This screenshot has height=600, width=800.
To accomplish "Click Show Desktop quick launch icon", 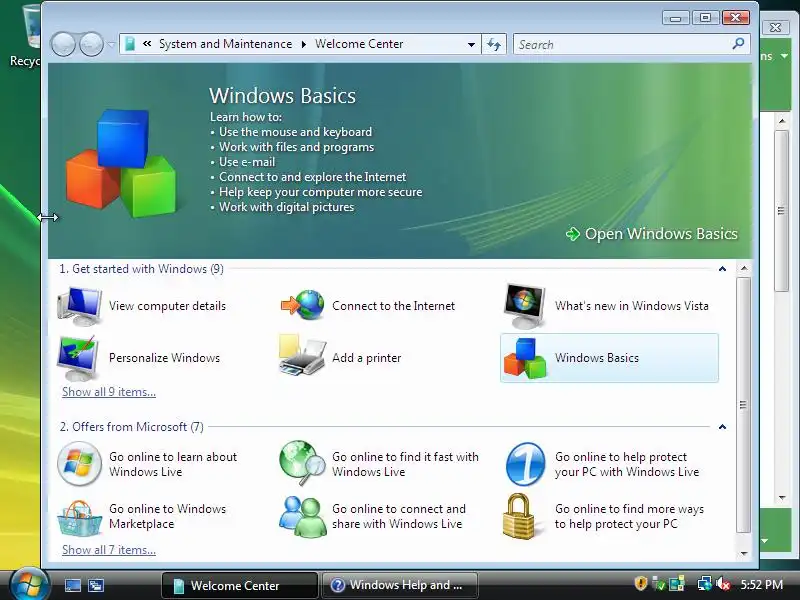I will [x=73, y=585].
